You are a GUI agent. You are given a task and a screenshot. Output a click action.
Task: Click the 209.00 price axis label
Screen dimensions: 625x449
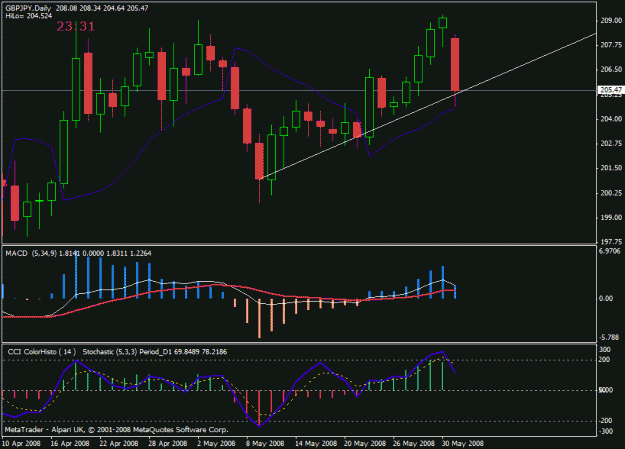click(x=611, y=20)
